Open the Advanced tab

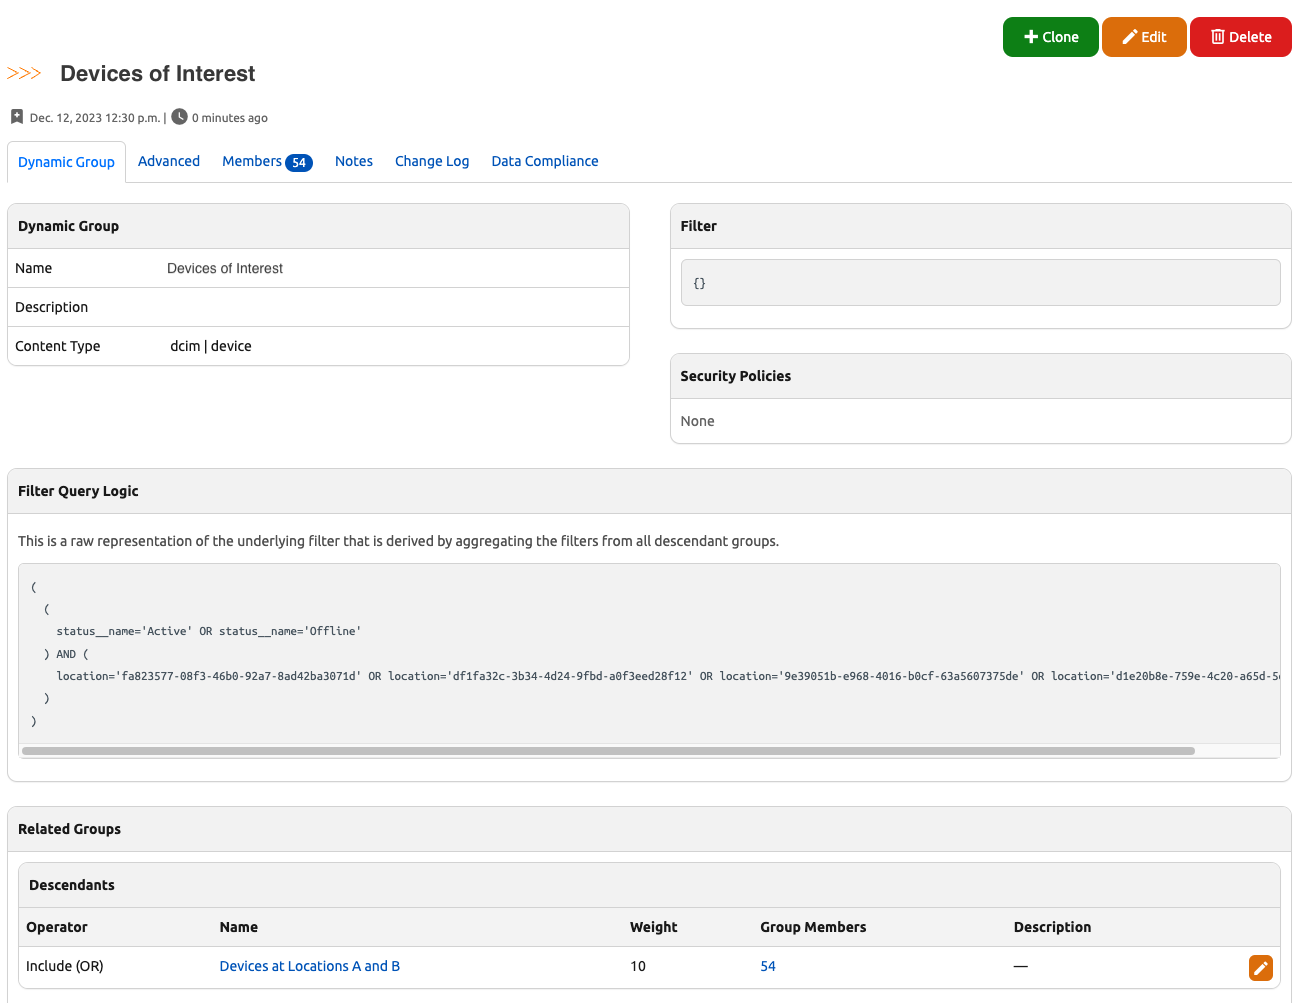point(169,161)
